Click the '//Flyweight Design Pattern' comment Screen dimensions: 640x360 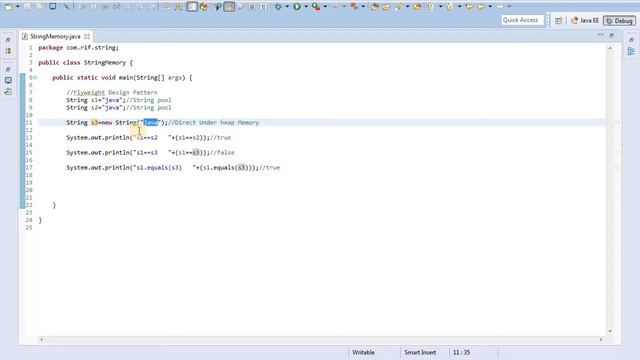(x=112, y=93)
